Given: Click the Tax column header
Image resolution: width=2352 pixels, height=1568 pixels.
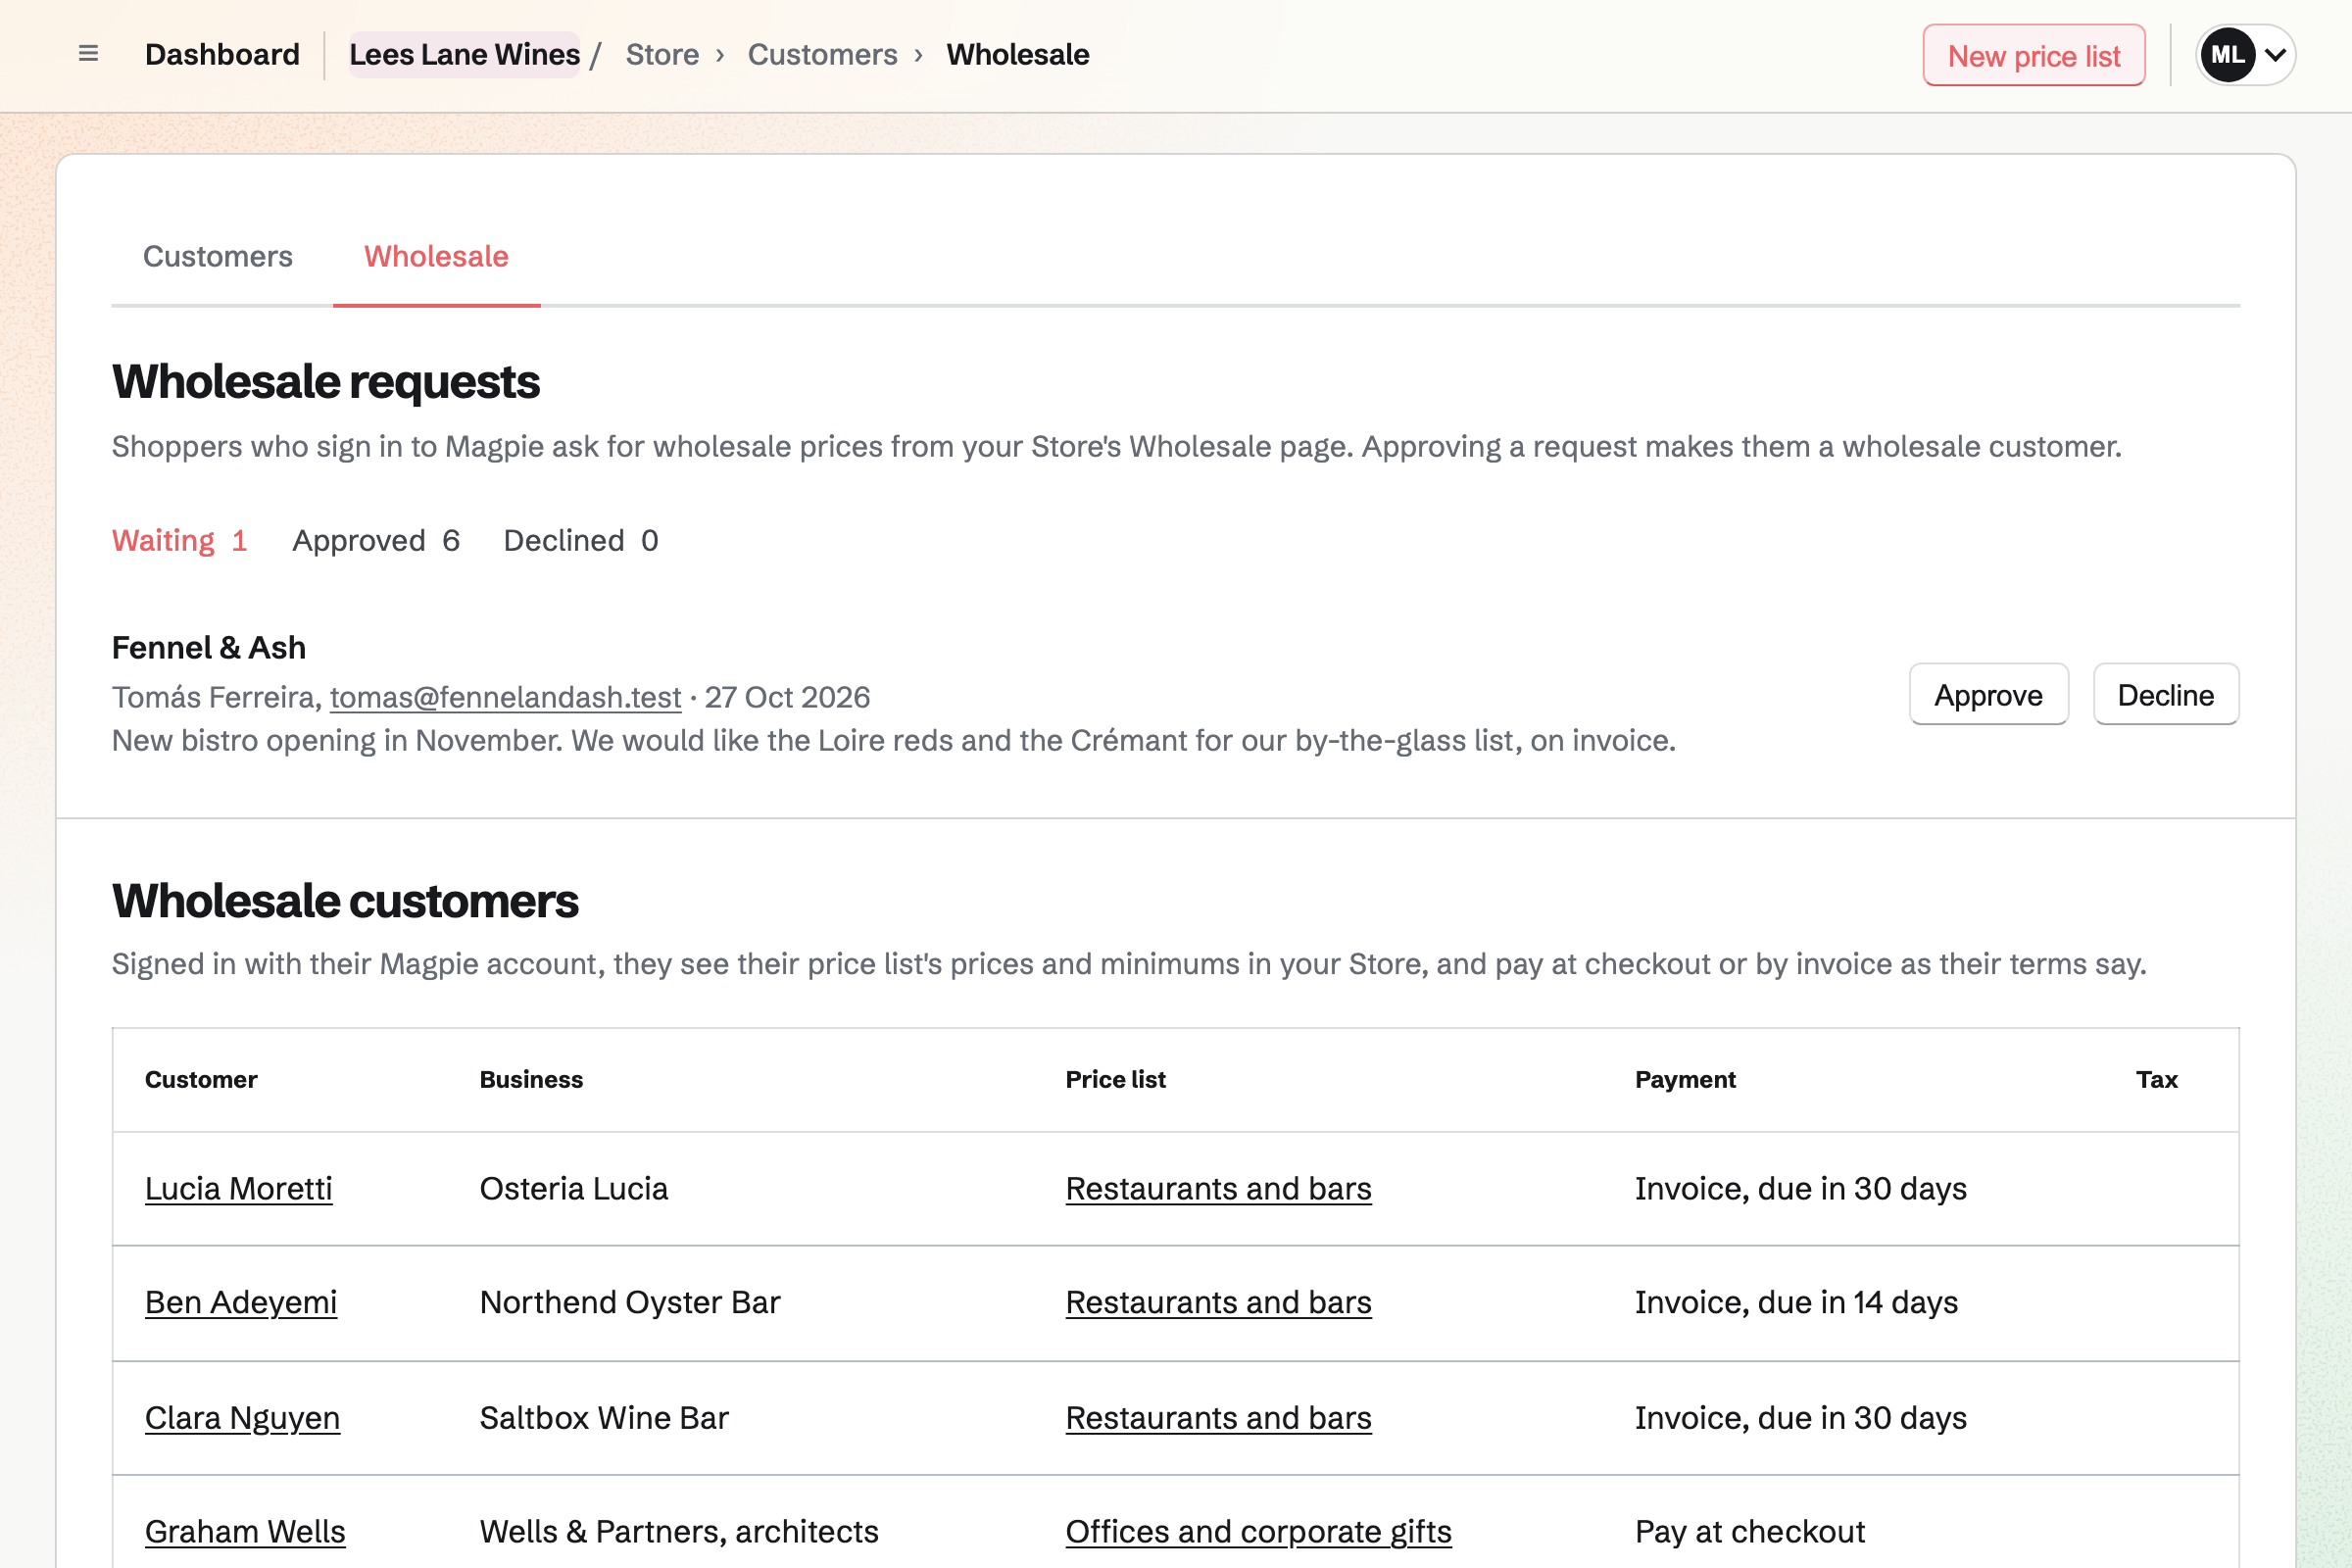Looking at the screenshot, I should 2157,1080.
